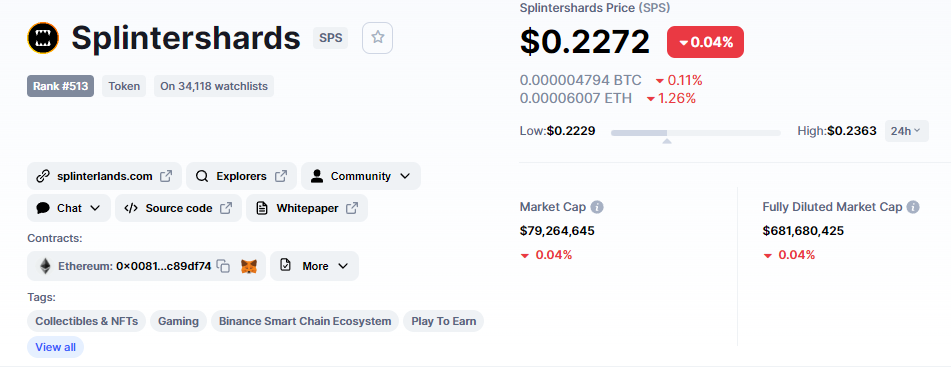Copy the Ethereum contract address

click(x=224, y=266)
